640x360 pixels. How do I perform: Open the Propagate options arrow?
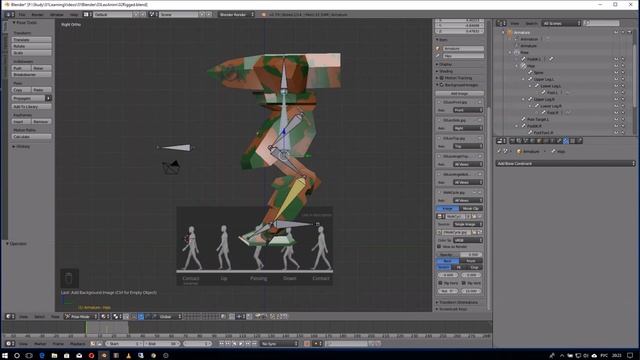(x=48, y=98)
